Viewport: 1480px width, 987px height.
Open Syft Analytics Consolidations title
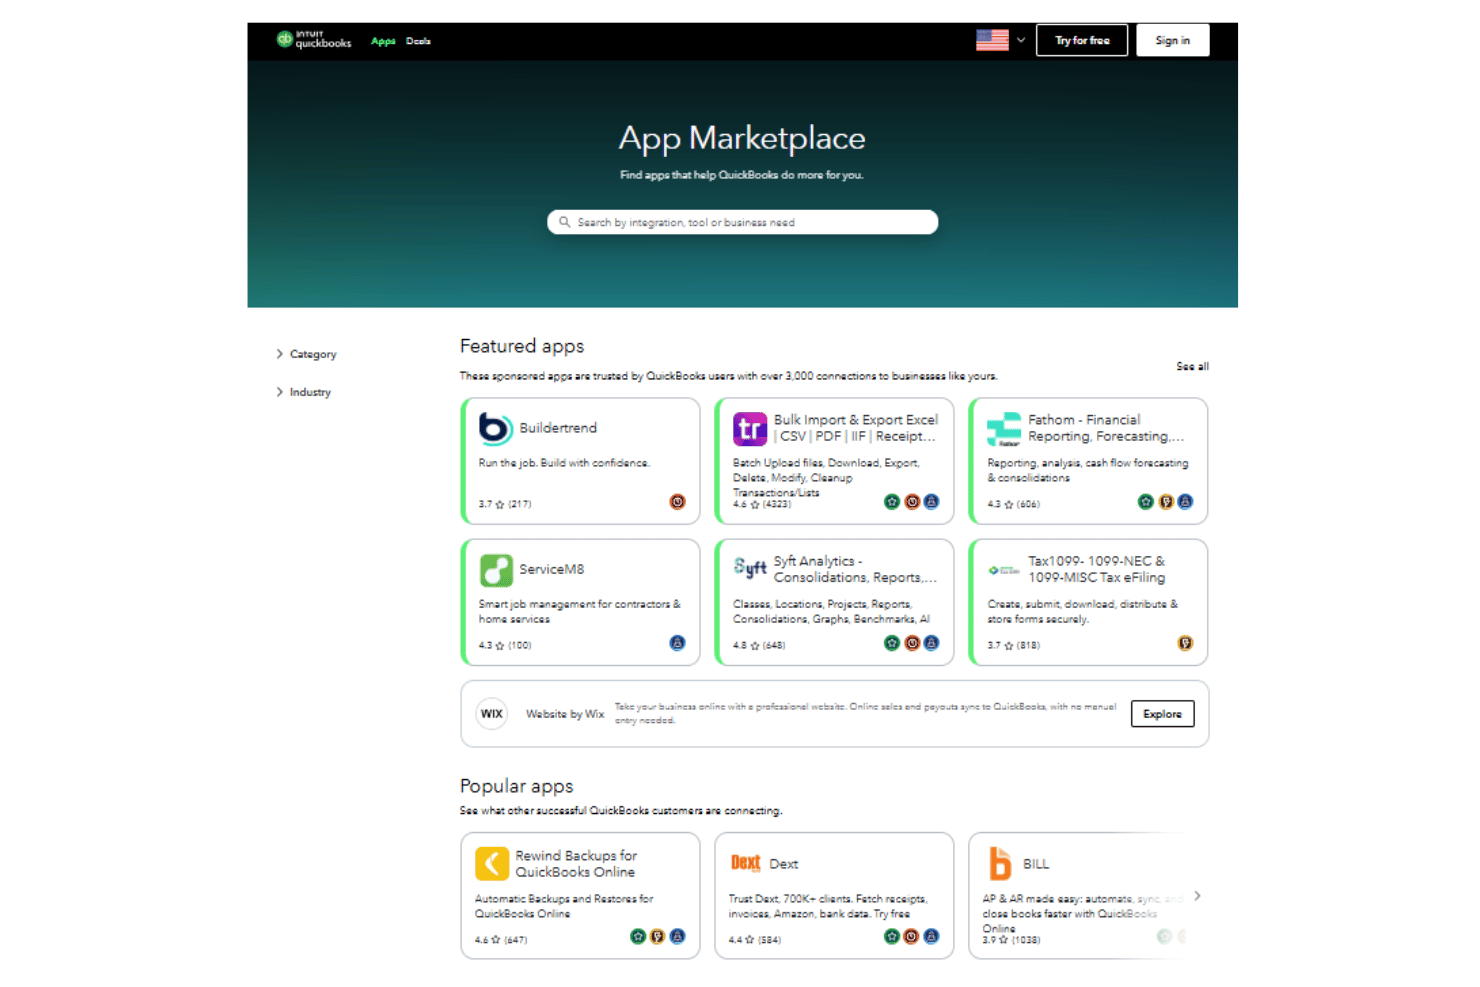[855, 569]
